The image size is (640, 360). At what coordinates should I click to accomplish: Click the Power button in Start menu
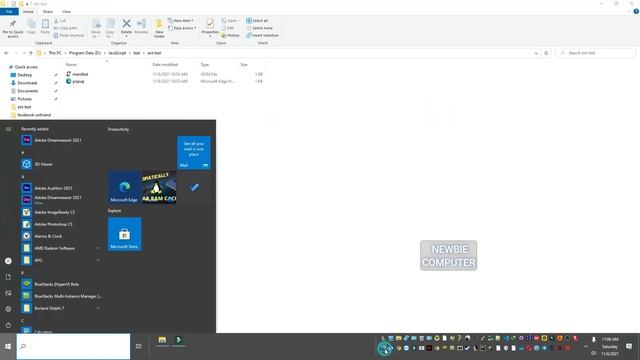[8, 325]
